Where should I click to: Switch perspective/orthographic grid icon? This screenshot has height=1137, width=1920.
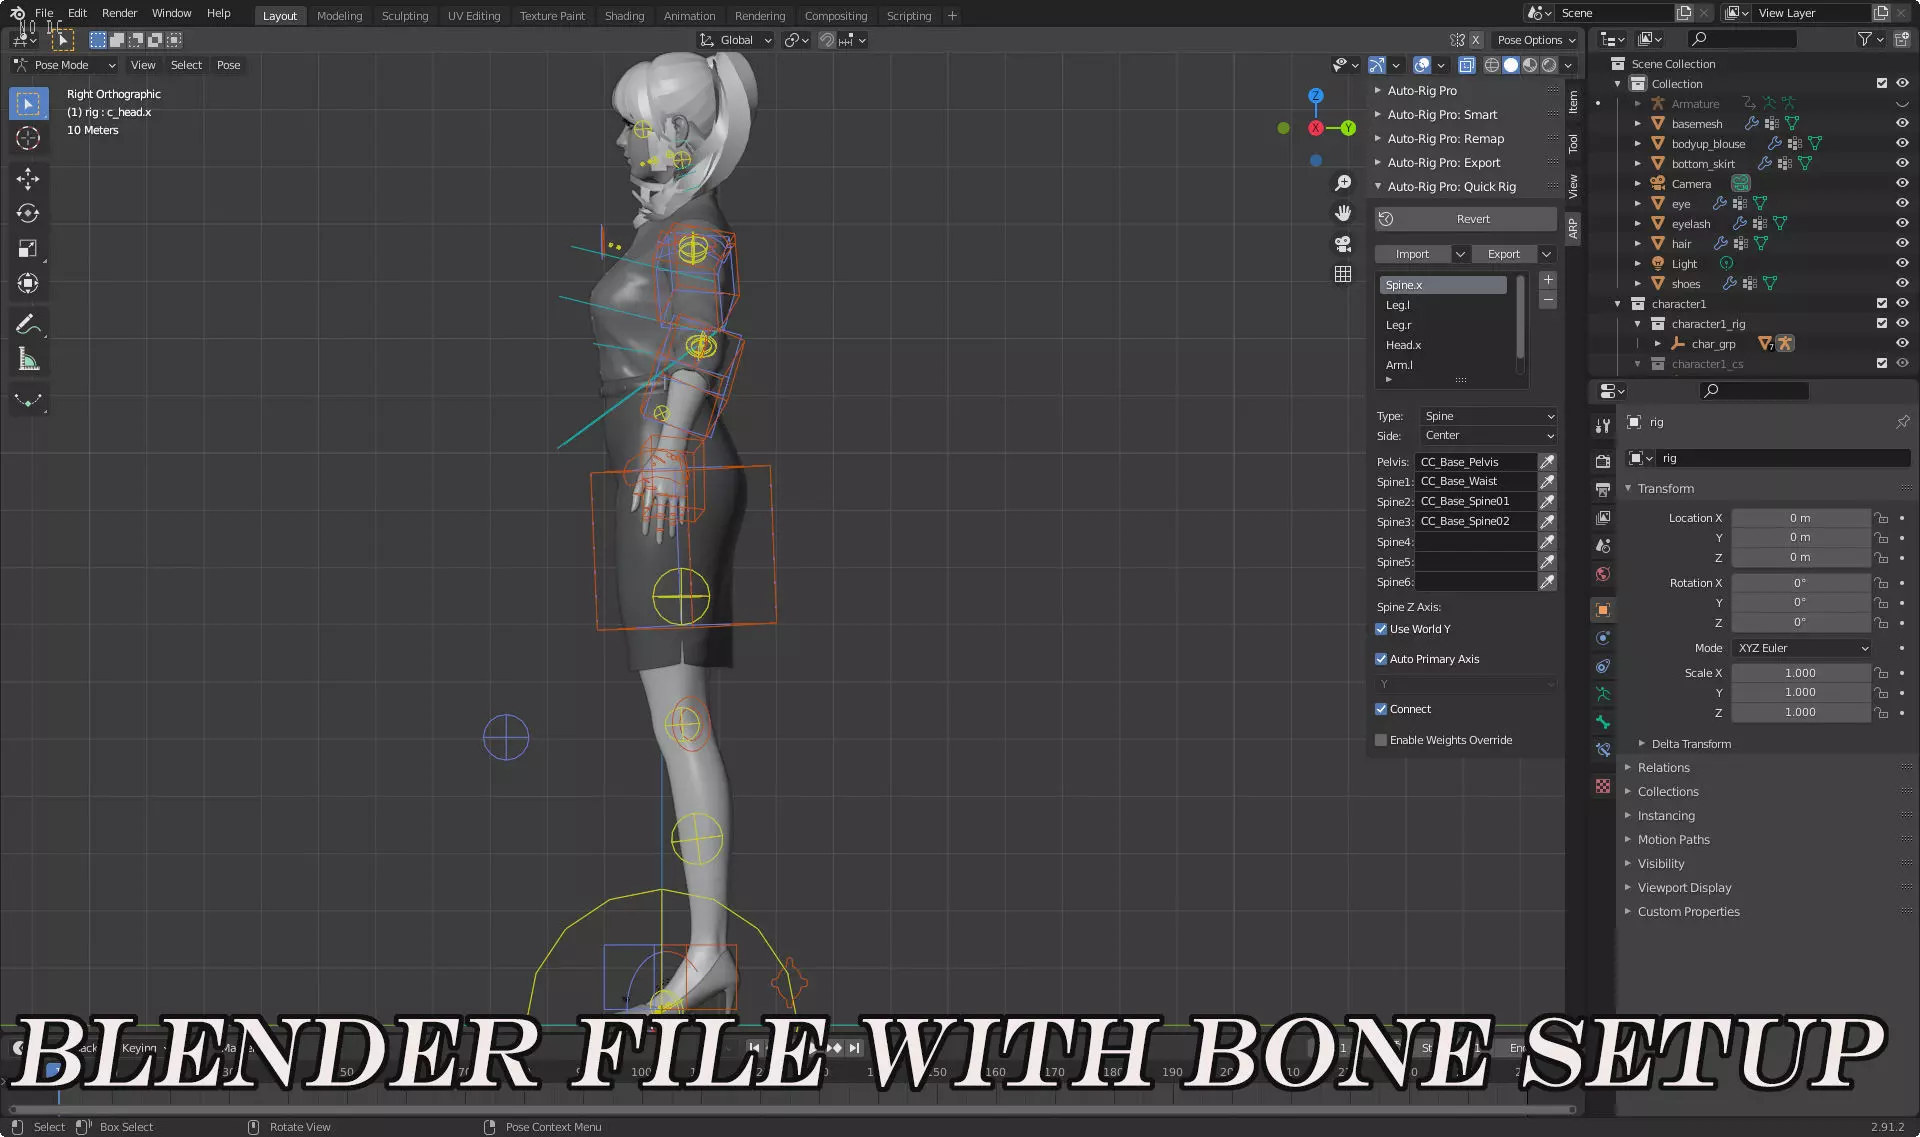point(1343,273)
